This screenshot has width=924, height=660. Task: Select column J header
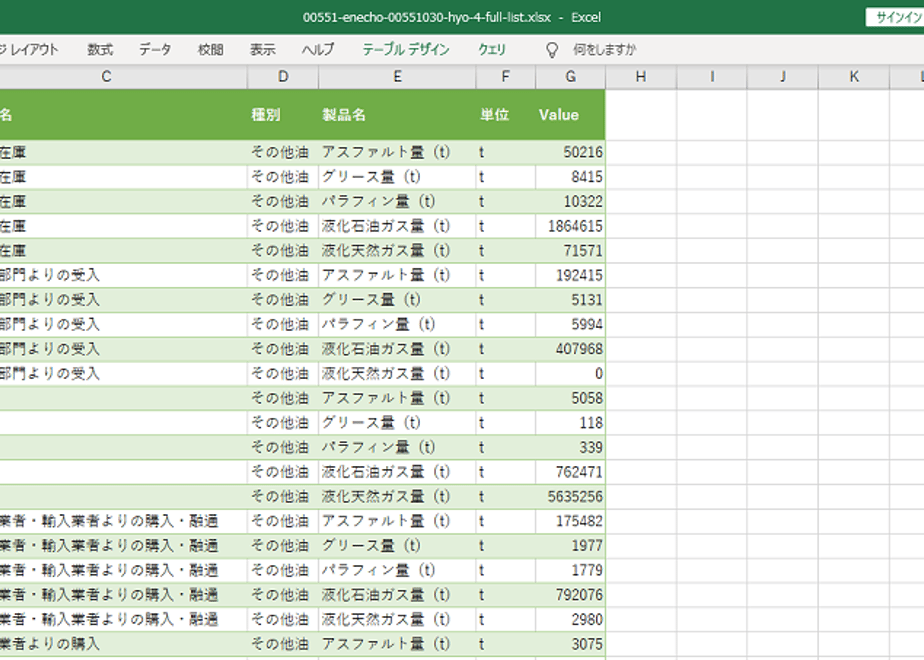click(783, 77)
